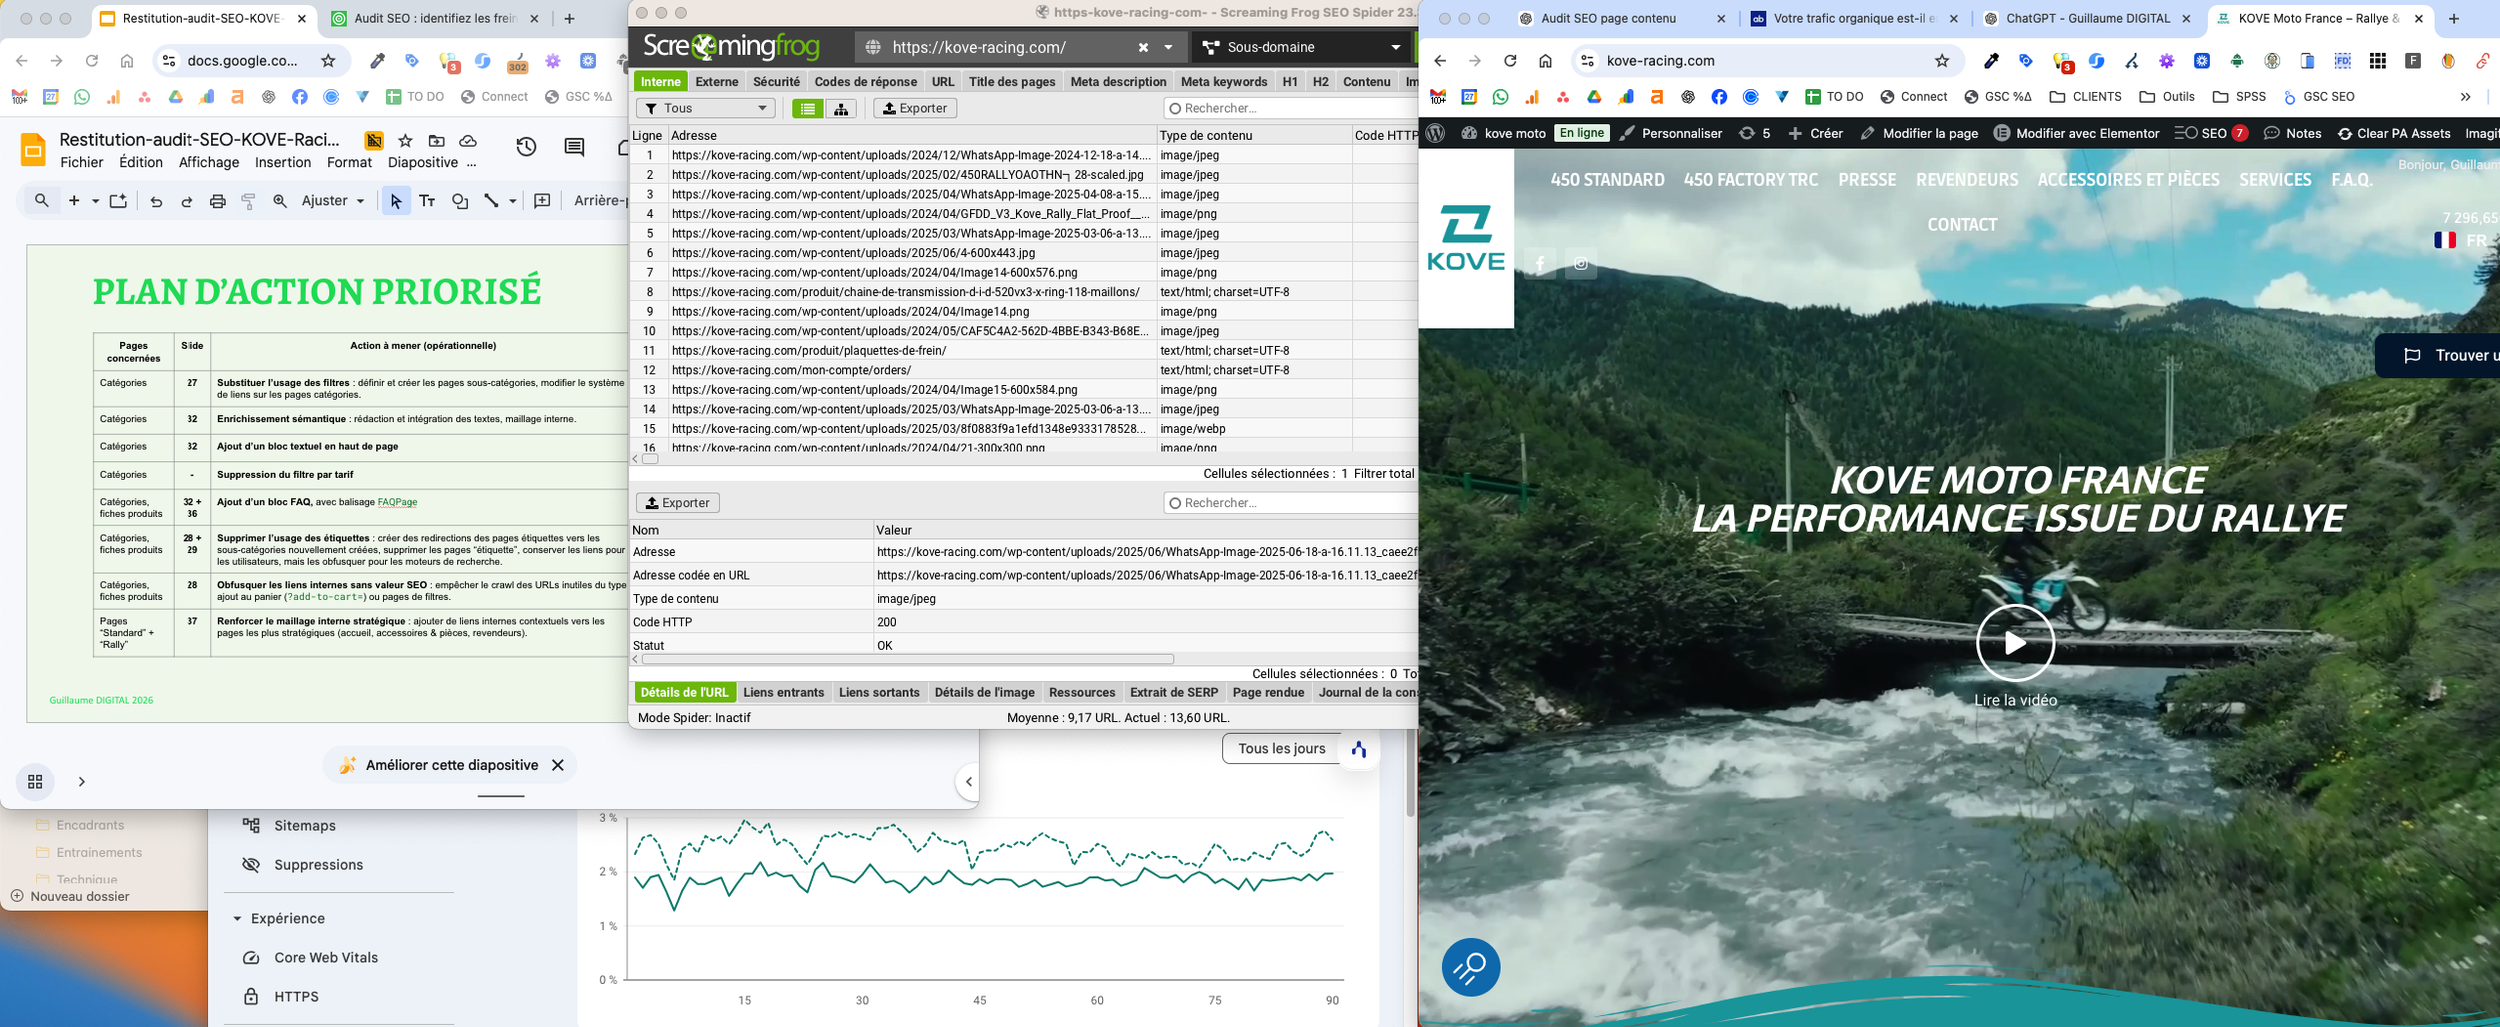The width and height of the screenshot is (2500, 1027).
Task: Open the Diapositive menu in Google Slides
Action: click(x=423, y=163)
